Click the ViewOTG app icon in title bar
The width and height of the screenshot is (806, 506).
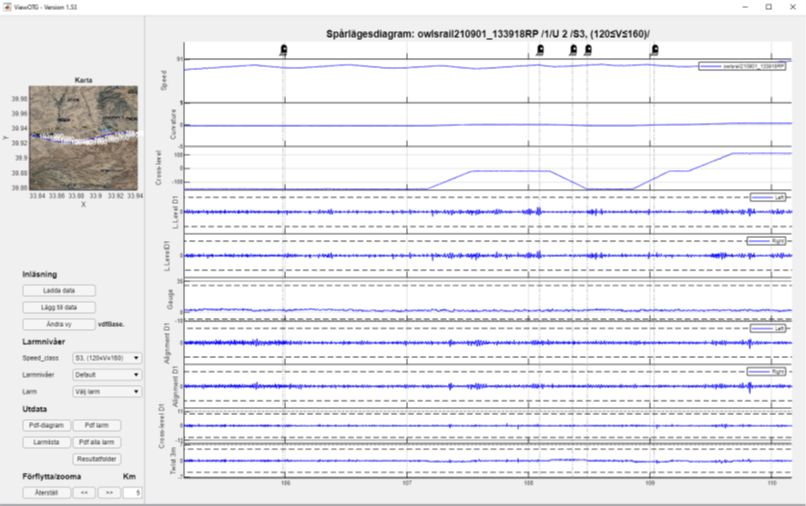[x=6, y=5]
